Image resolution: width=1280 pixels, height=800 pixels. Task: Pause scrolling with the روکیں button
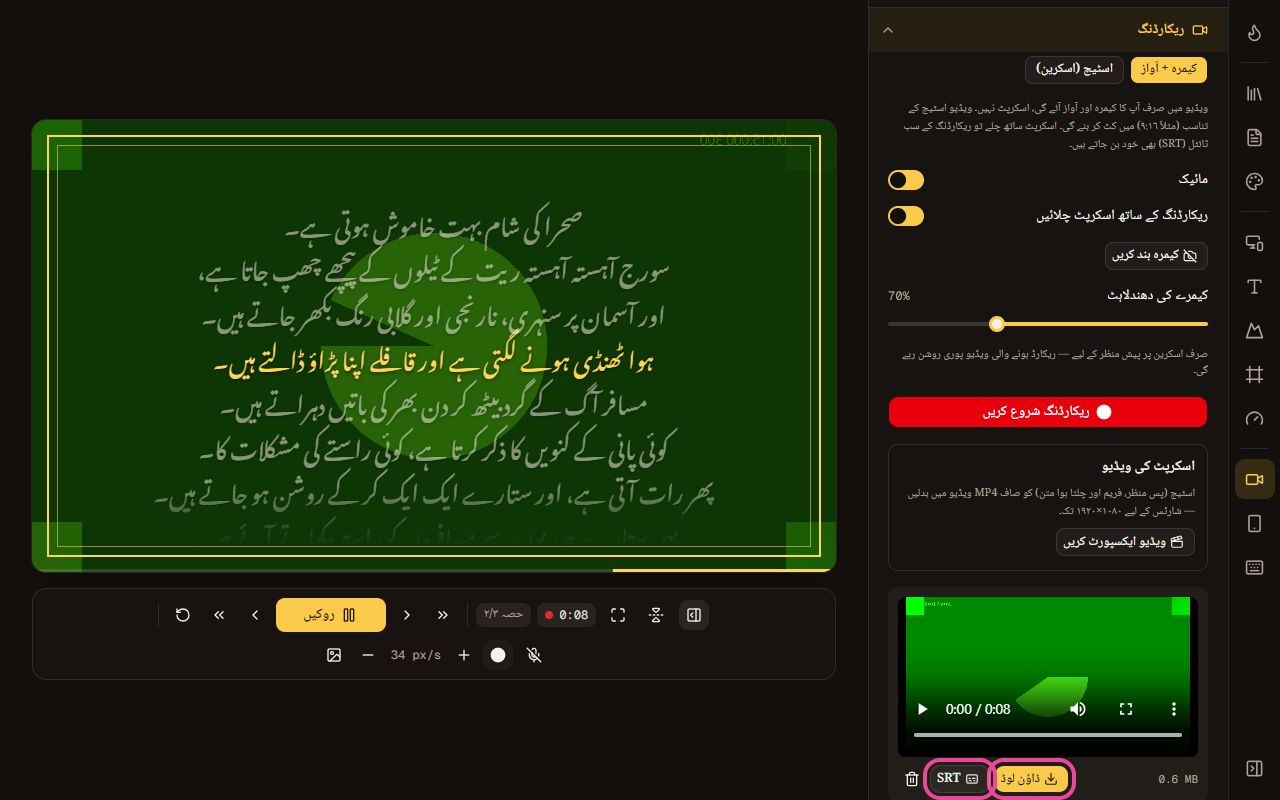click(x=331, y=615)
